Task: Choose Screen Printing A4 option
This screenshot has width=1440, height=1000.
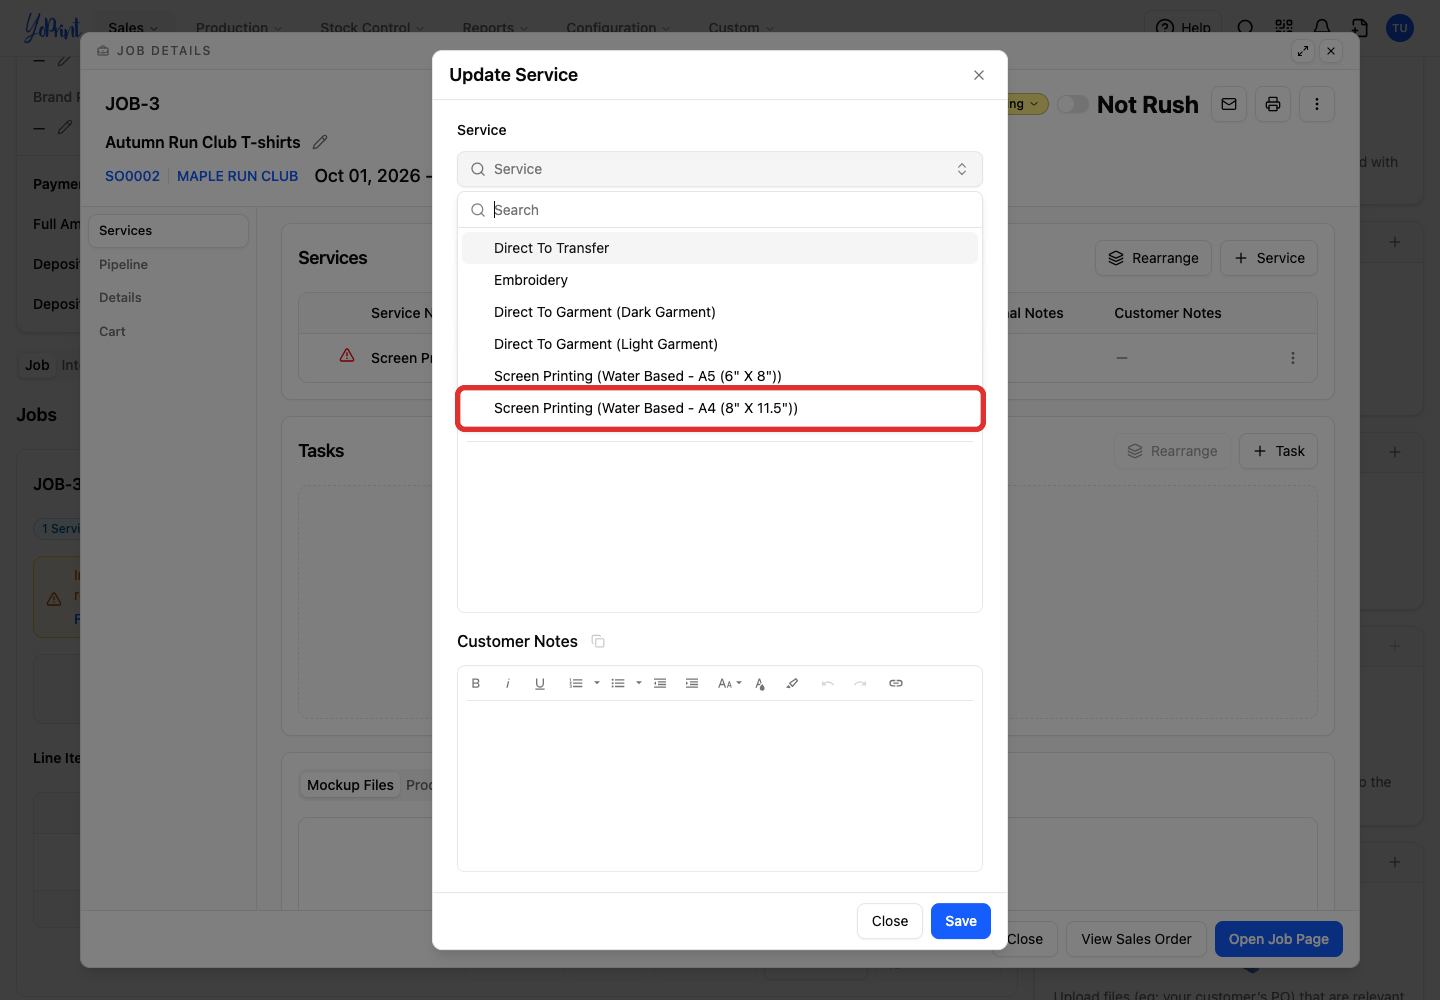Action: pyautogui.click(x=720, y=408)
